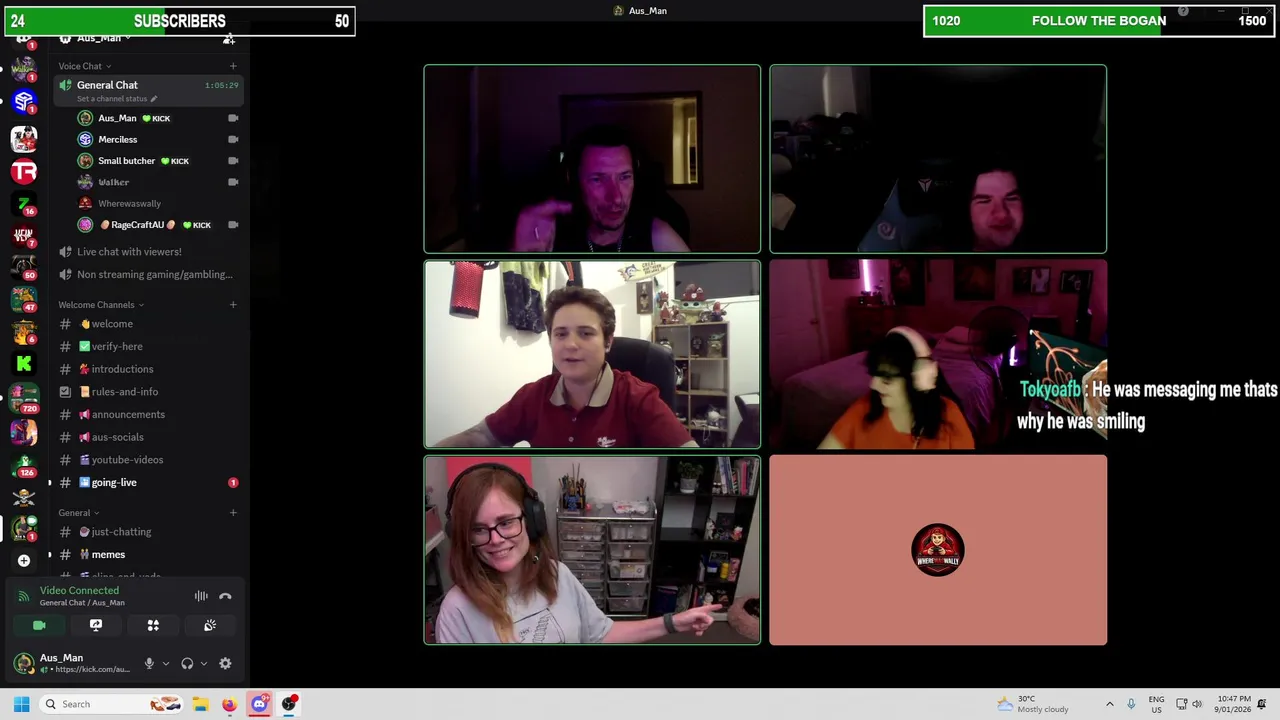The height and width of the screenshot is (720, 1280).
Task: Invite people to server icon
Action: pyautogui.click(x=229, y=38)
